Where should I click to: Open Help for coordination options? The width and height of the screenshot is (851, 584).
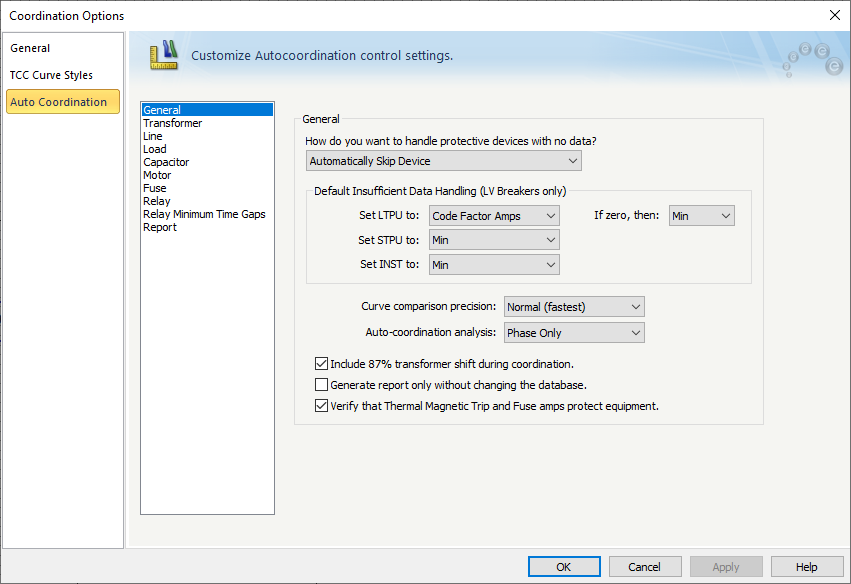point(807,567)
